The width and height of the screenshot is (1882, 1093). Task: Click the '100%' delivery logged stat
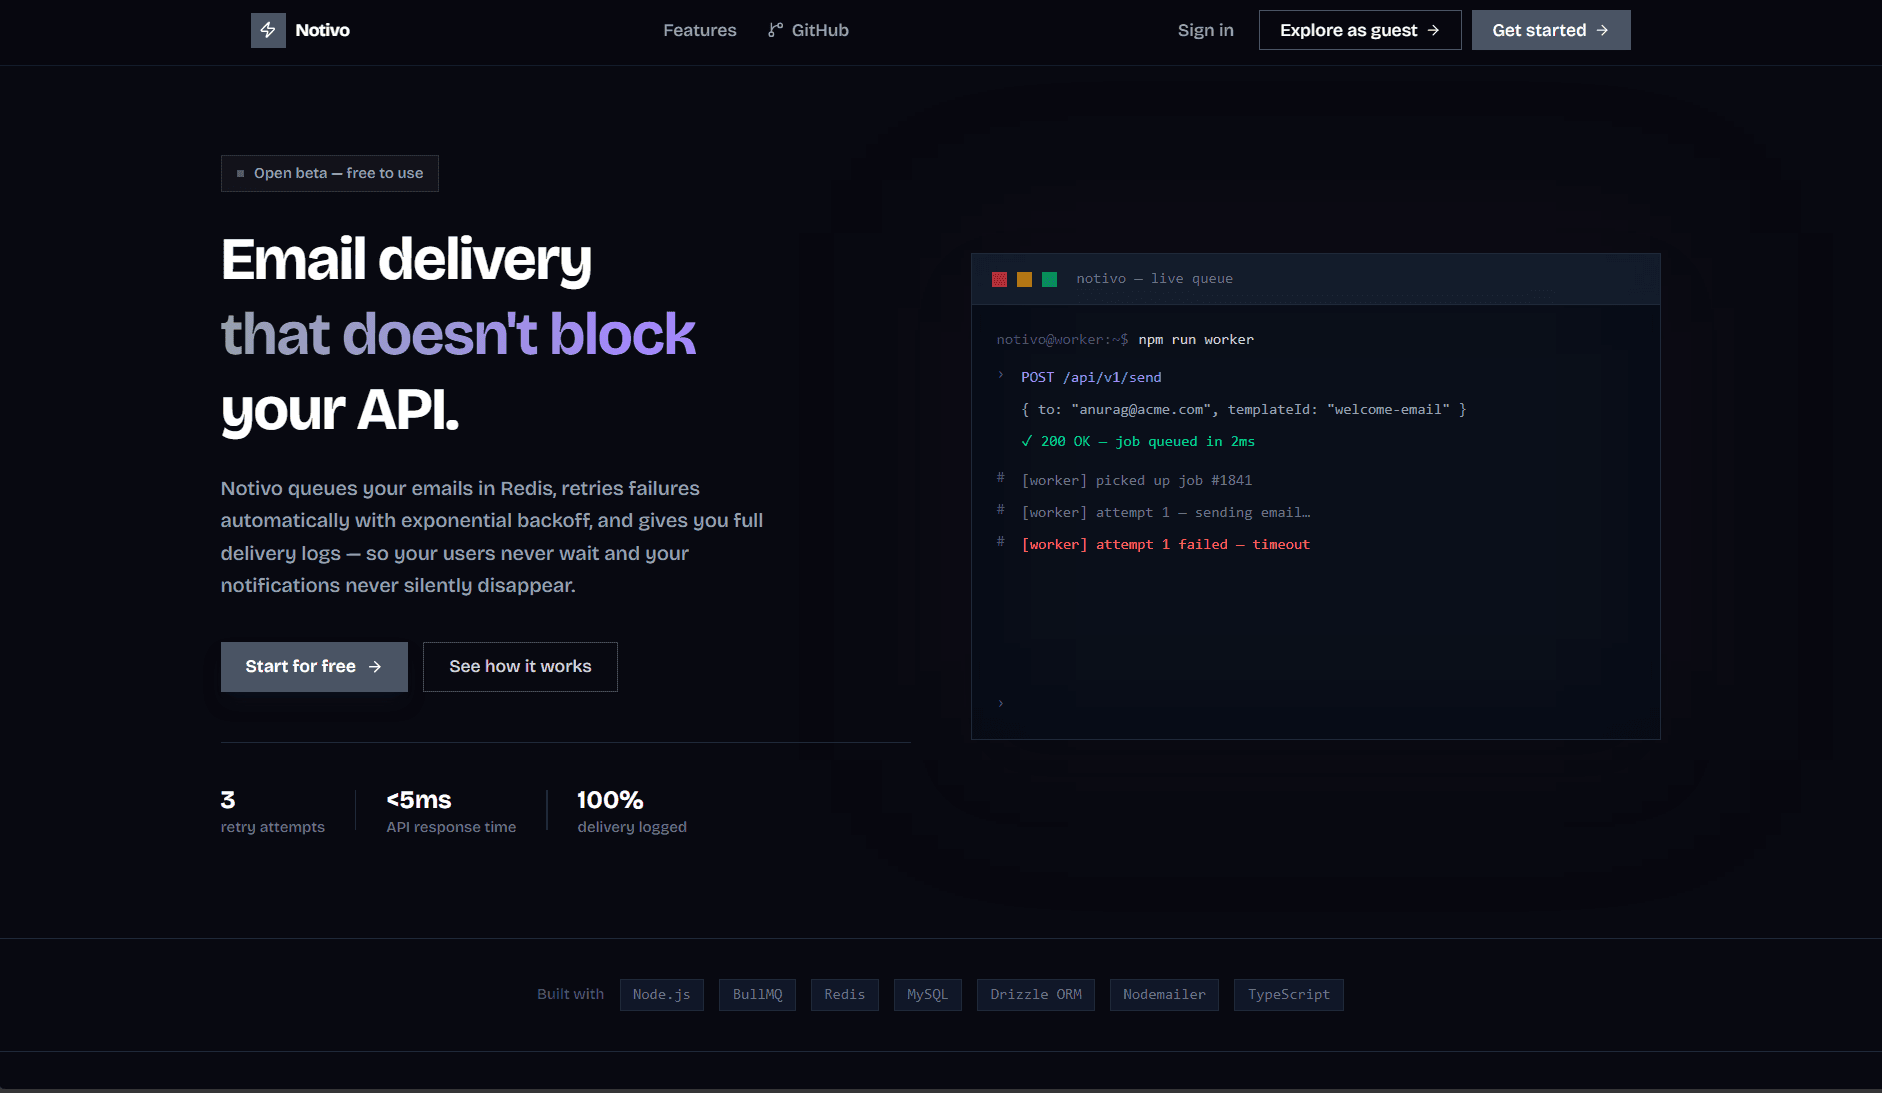click(x=610, y=800)
